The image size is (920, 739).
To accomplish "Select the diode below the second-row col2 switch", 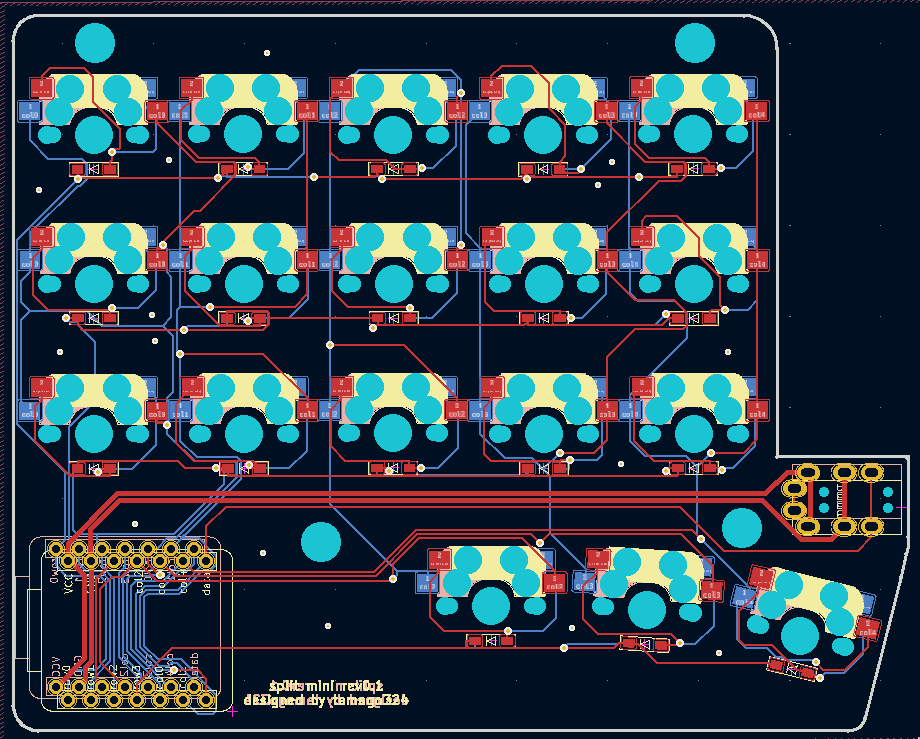I will coord(394,318).
